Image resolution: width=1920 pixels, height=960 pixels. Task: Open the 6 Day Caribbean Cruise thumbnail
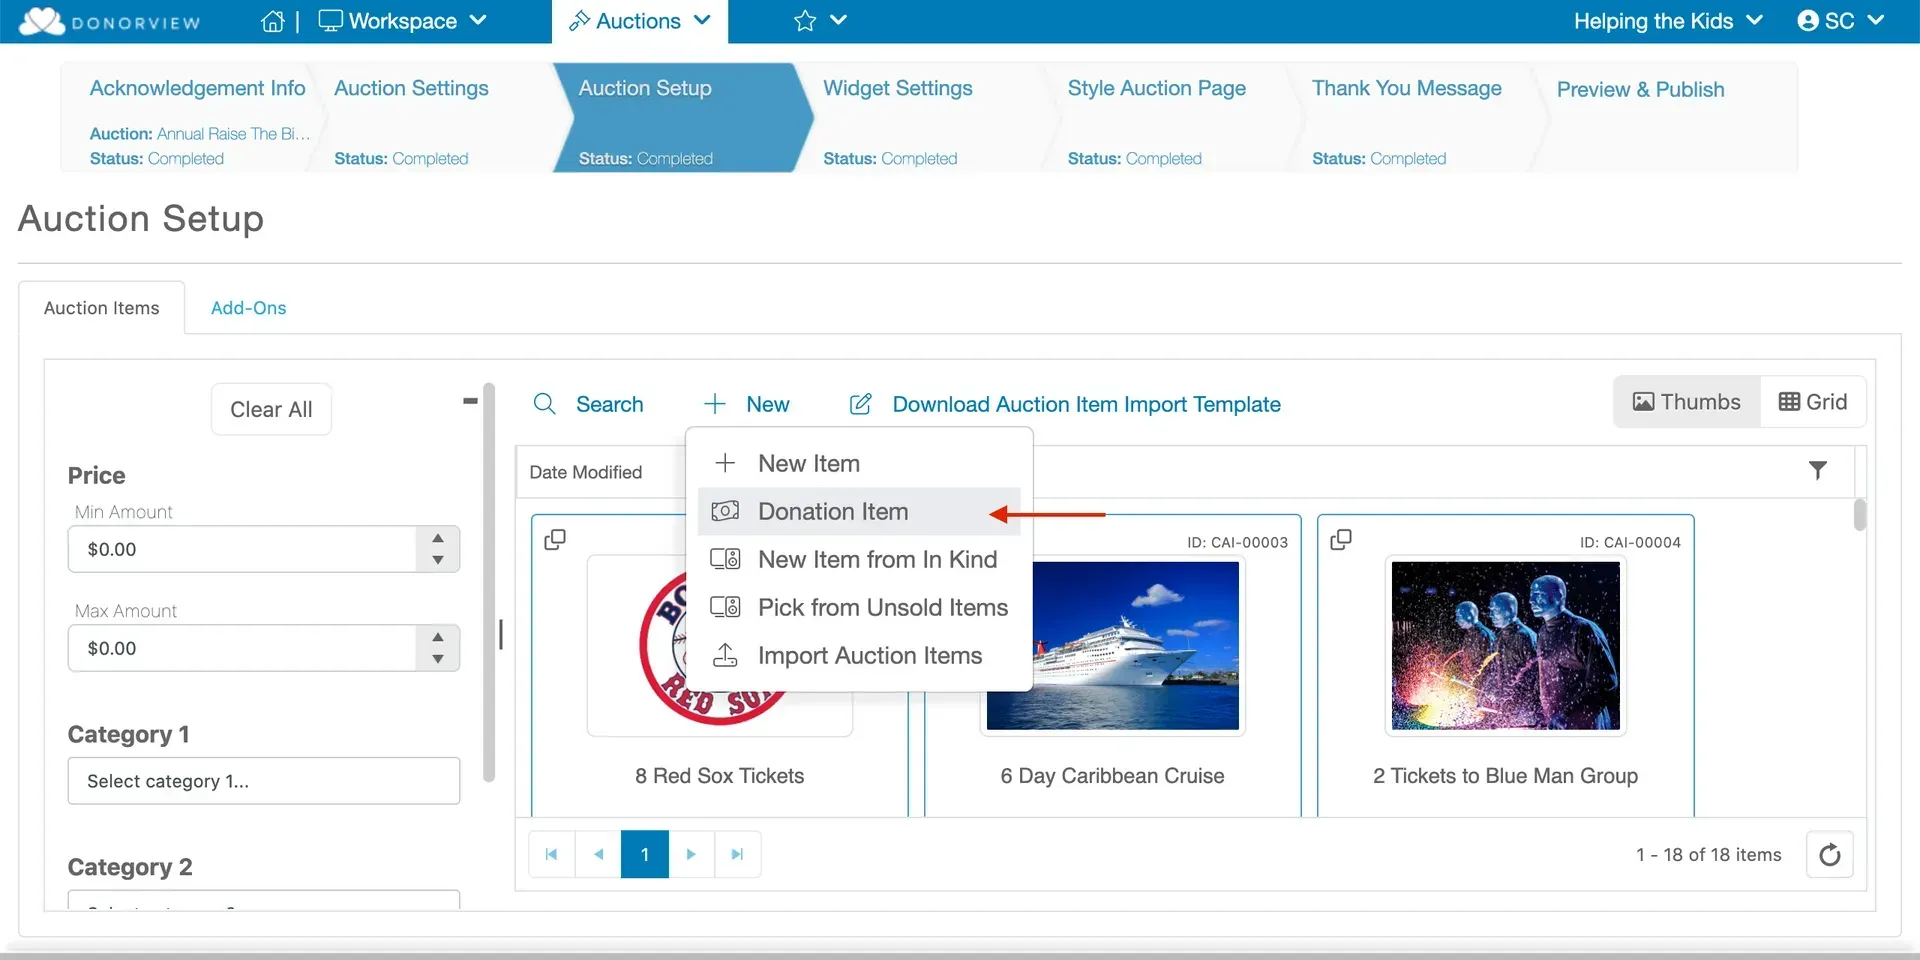(1113, 646)
